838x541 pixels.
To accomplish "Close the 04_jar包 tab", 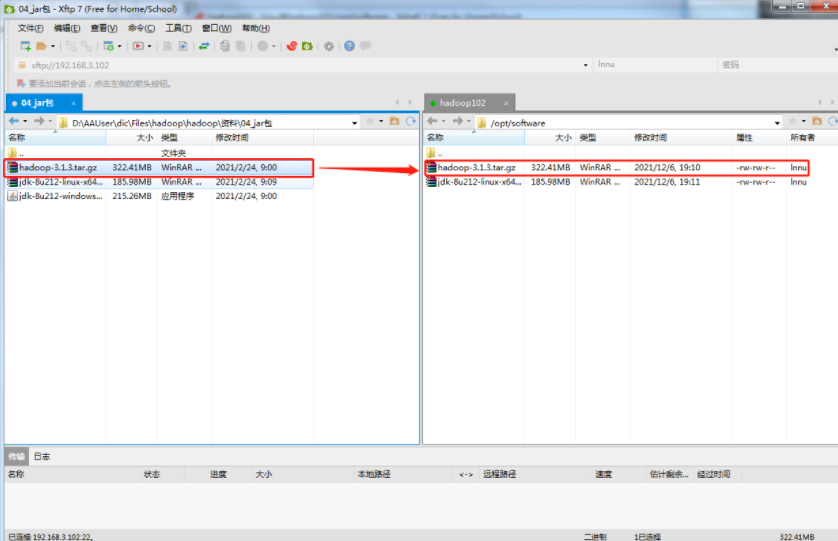I will click(73, 103).
